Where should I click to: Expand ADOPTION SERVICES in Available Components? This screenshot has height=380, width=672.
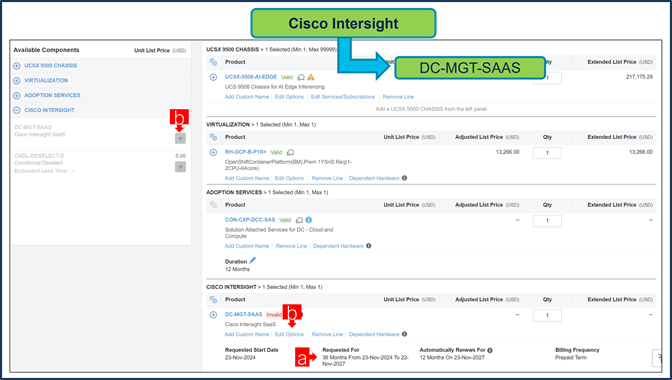(17, 96)
